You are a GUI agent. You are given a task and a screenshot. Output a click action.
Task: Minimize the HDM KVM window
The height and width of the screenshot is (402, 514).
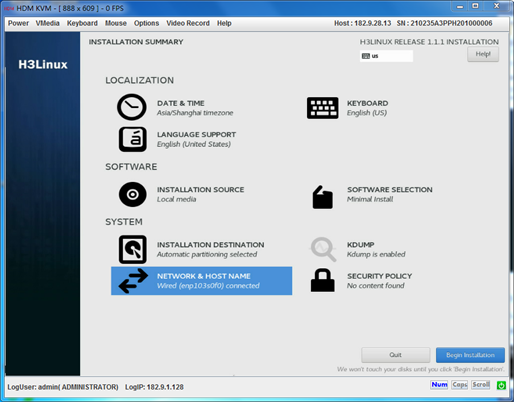pyautogui.click(x=460, y=6)
